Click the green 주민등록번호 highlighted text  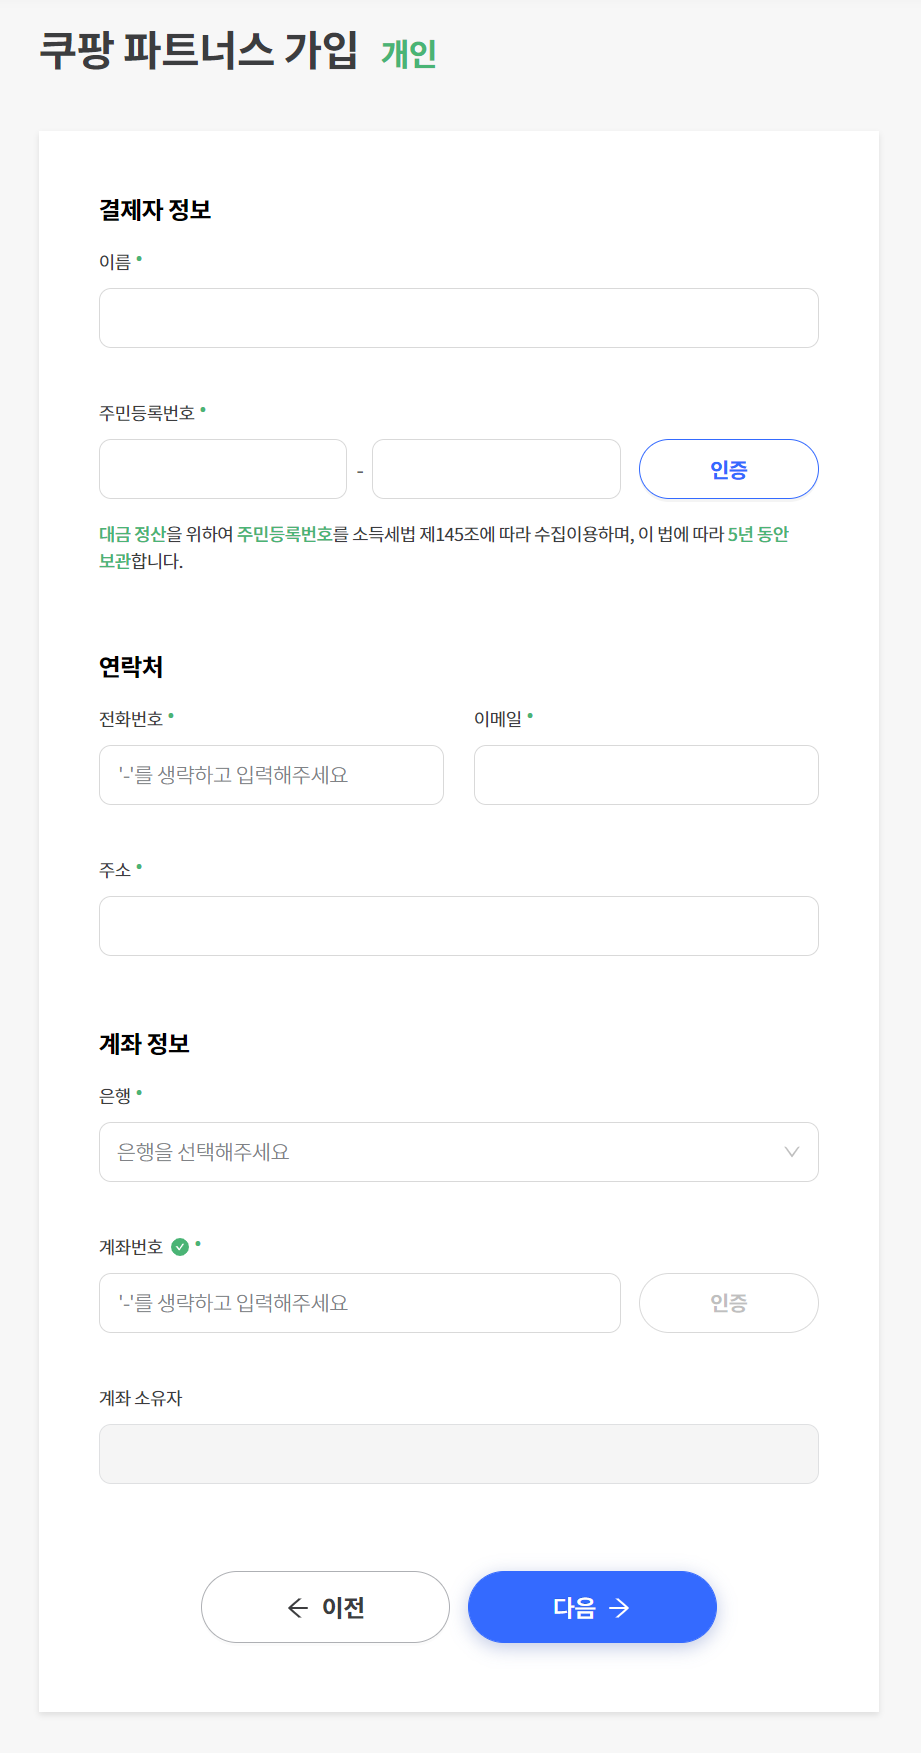284,535
